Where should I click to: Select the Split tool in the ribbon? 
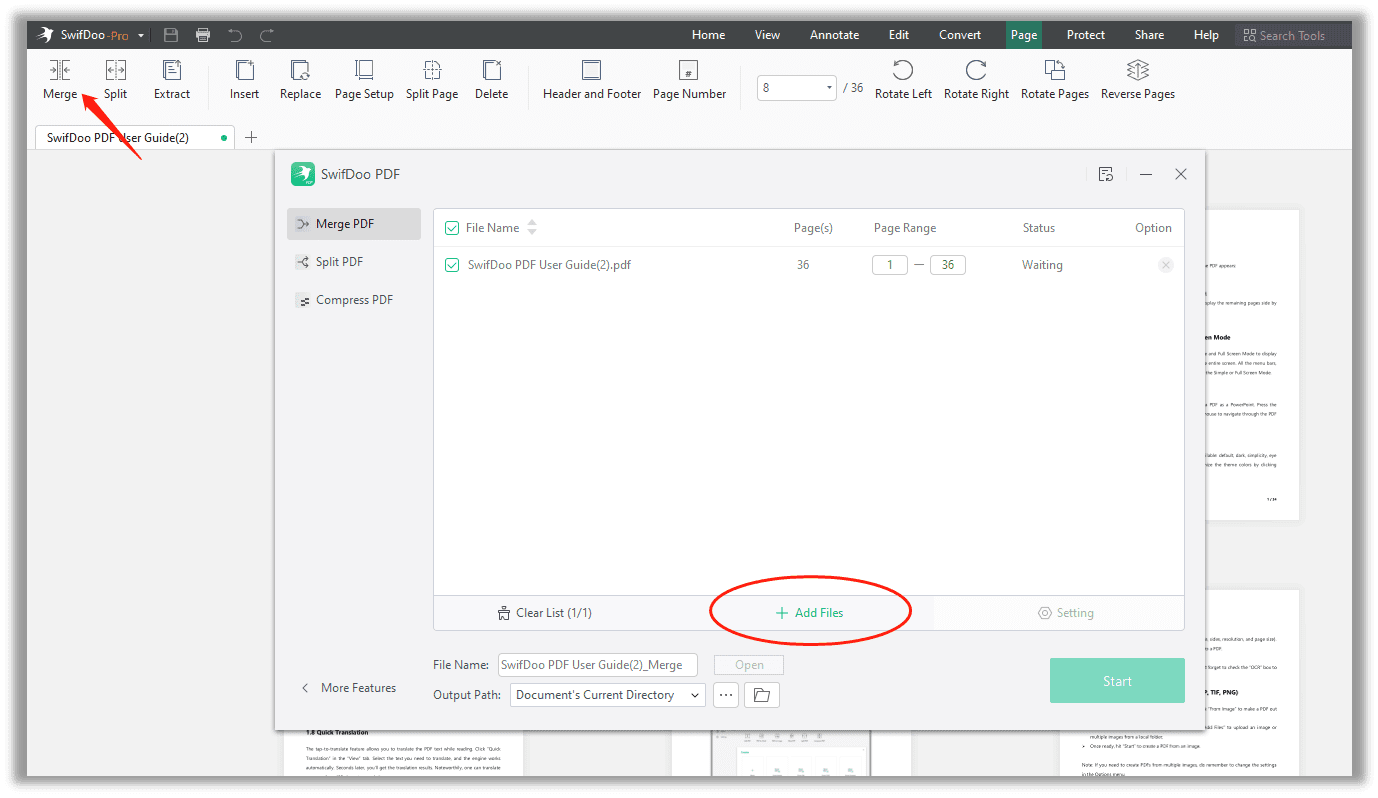116,79
